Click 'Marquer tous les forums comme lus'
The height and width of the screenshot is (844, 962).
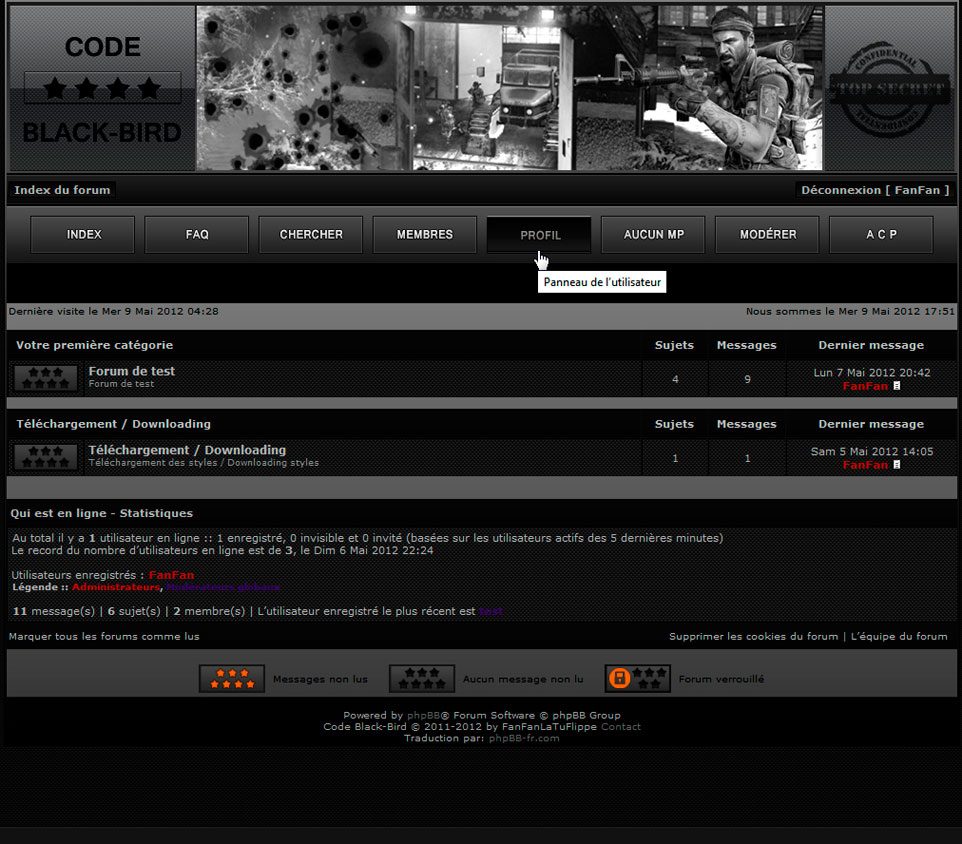click(x=104, y=636)
